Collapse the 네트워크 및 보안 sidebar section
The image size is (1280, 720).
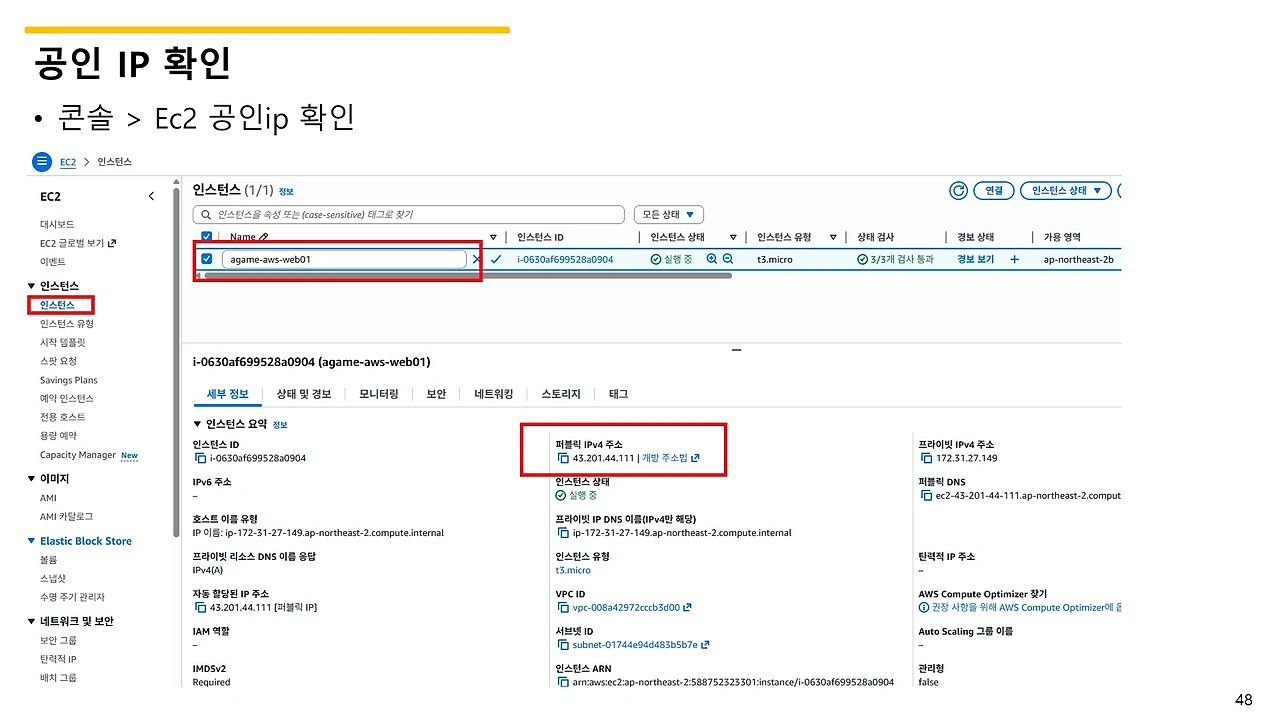point(31,621)
